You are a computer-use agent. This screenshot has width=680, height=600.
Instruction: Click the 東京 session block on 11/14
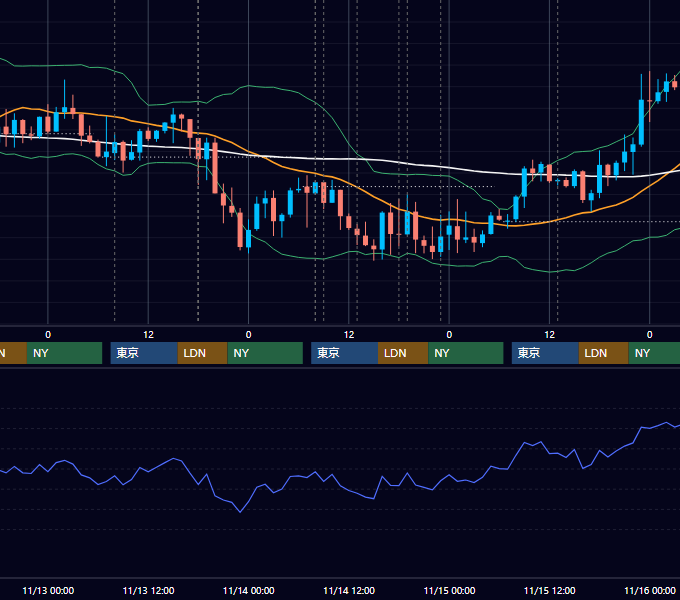tap(344, 353)
